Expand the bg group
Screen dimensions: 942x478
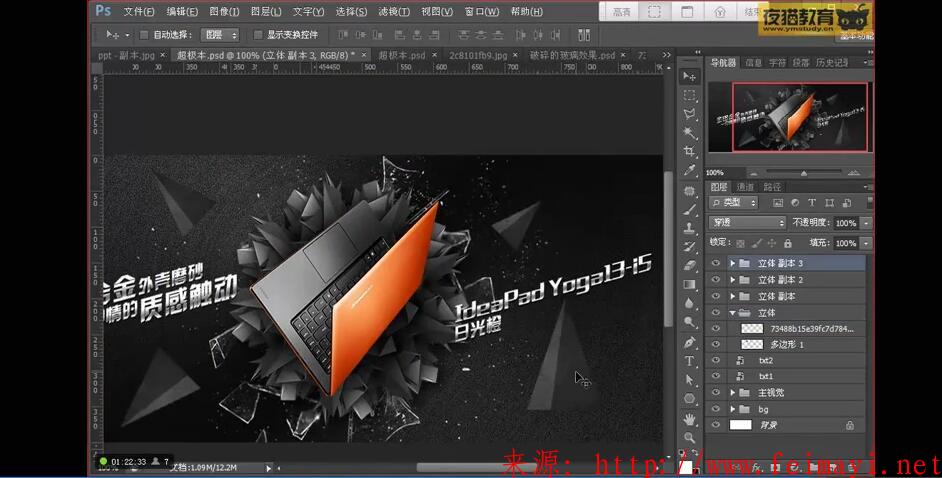tap(732, 409)
